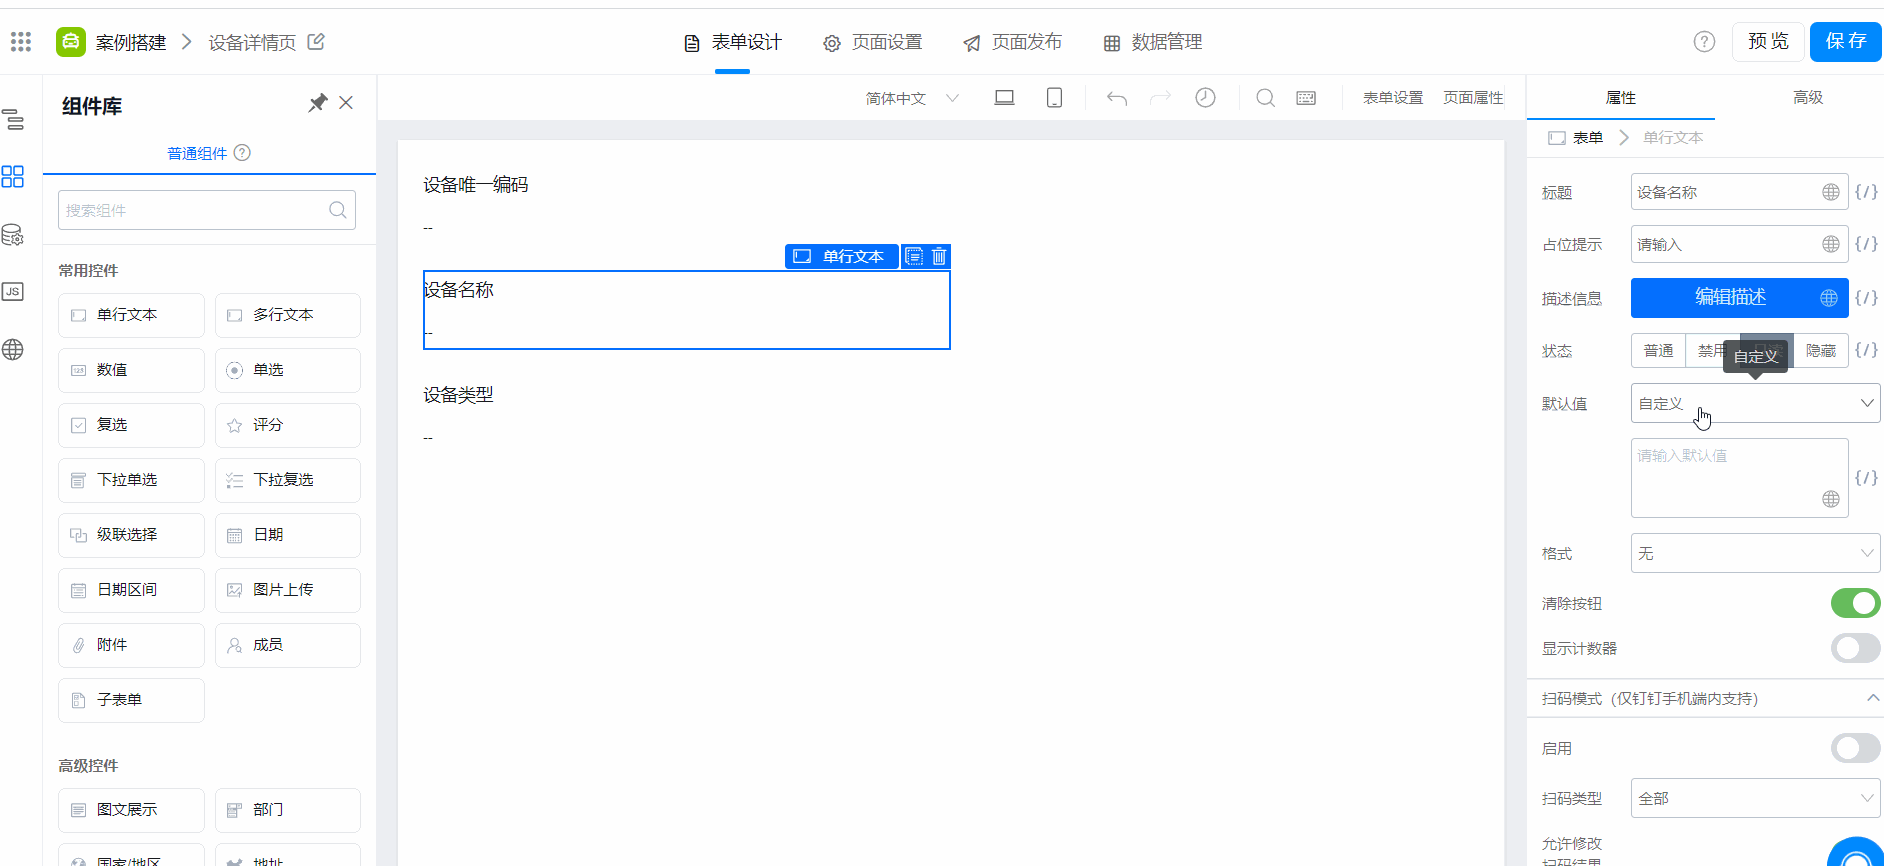Click the green 案例搭建 app logo
Image resolution: width=1884 pixels, height=866 pixels.
coord(71,42)
